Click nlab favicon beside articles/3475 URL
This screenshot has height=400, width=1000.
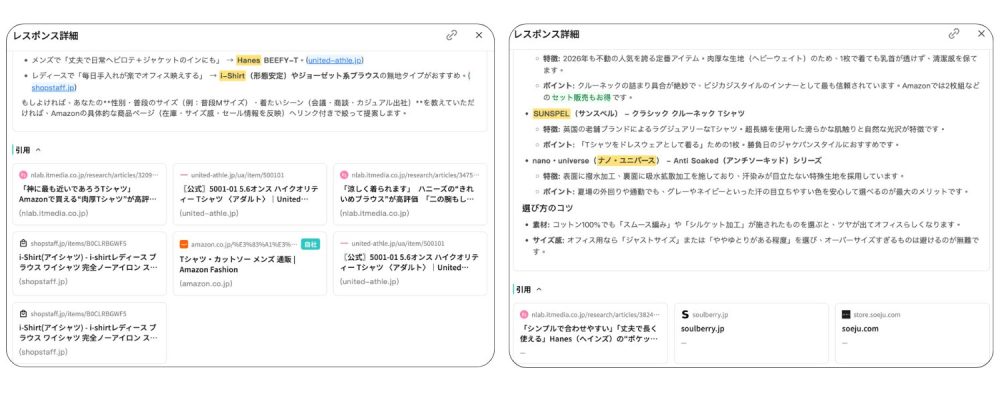(344, 174)
